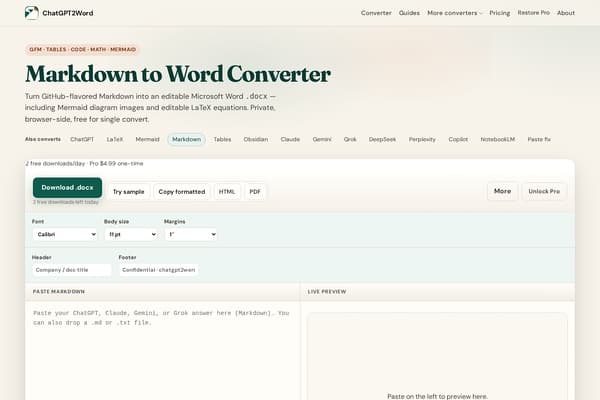Click the Download .docx button
Viewport: 600px width, 400px height.
pyautogui.click(x=67, y=188)
